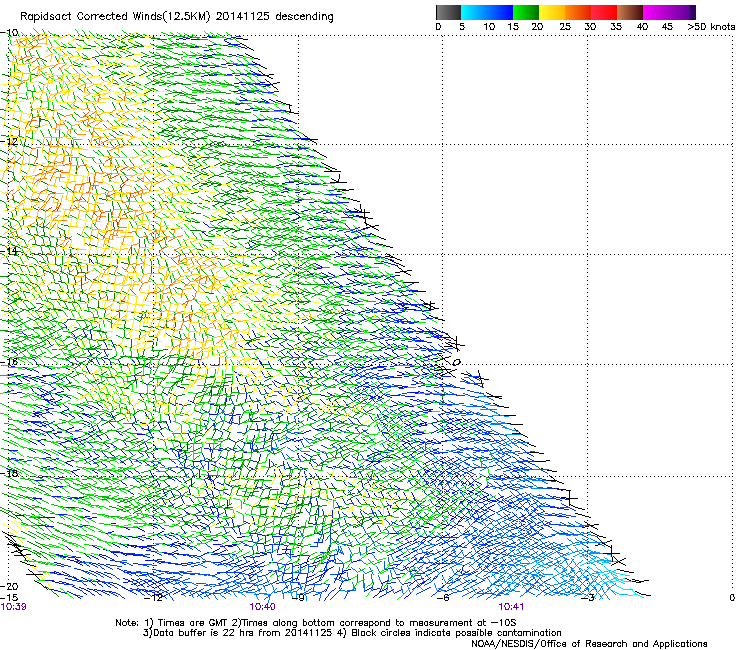This screenshot has width=740, height=650.
Task: Click the '-20' latitude axis label
Action: click(x=9, y=586)
